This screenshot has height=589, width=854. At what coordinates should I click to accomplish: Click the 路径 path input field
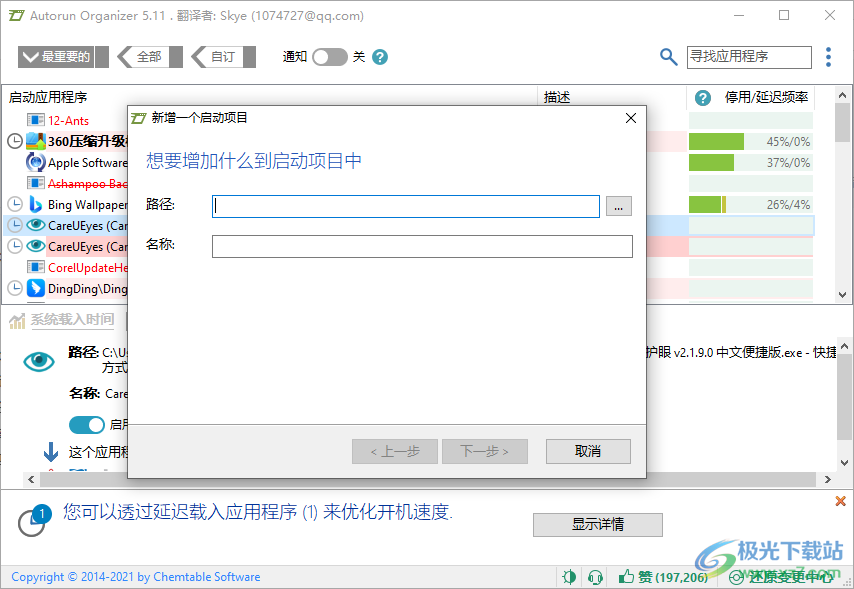click(406, 207)
